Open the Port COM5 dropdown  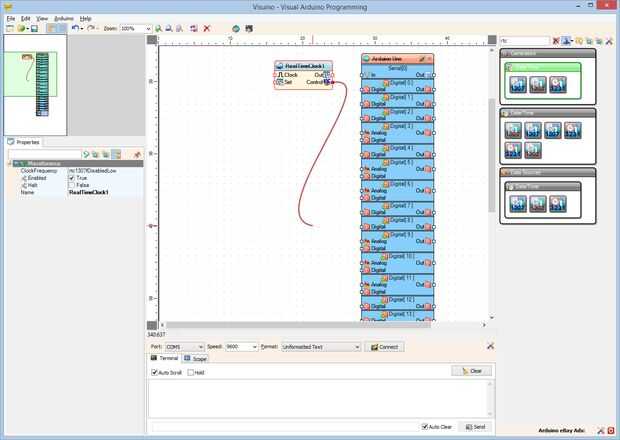pos(200,347)
